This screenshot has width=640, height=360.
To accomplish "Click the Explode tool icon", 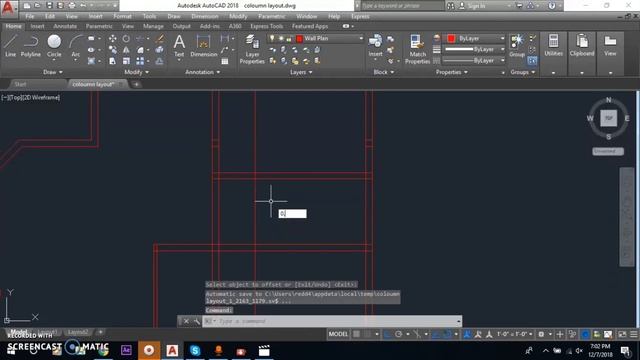I will [x=160, y=50].
